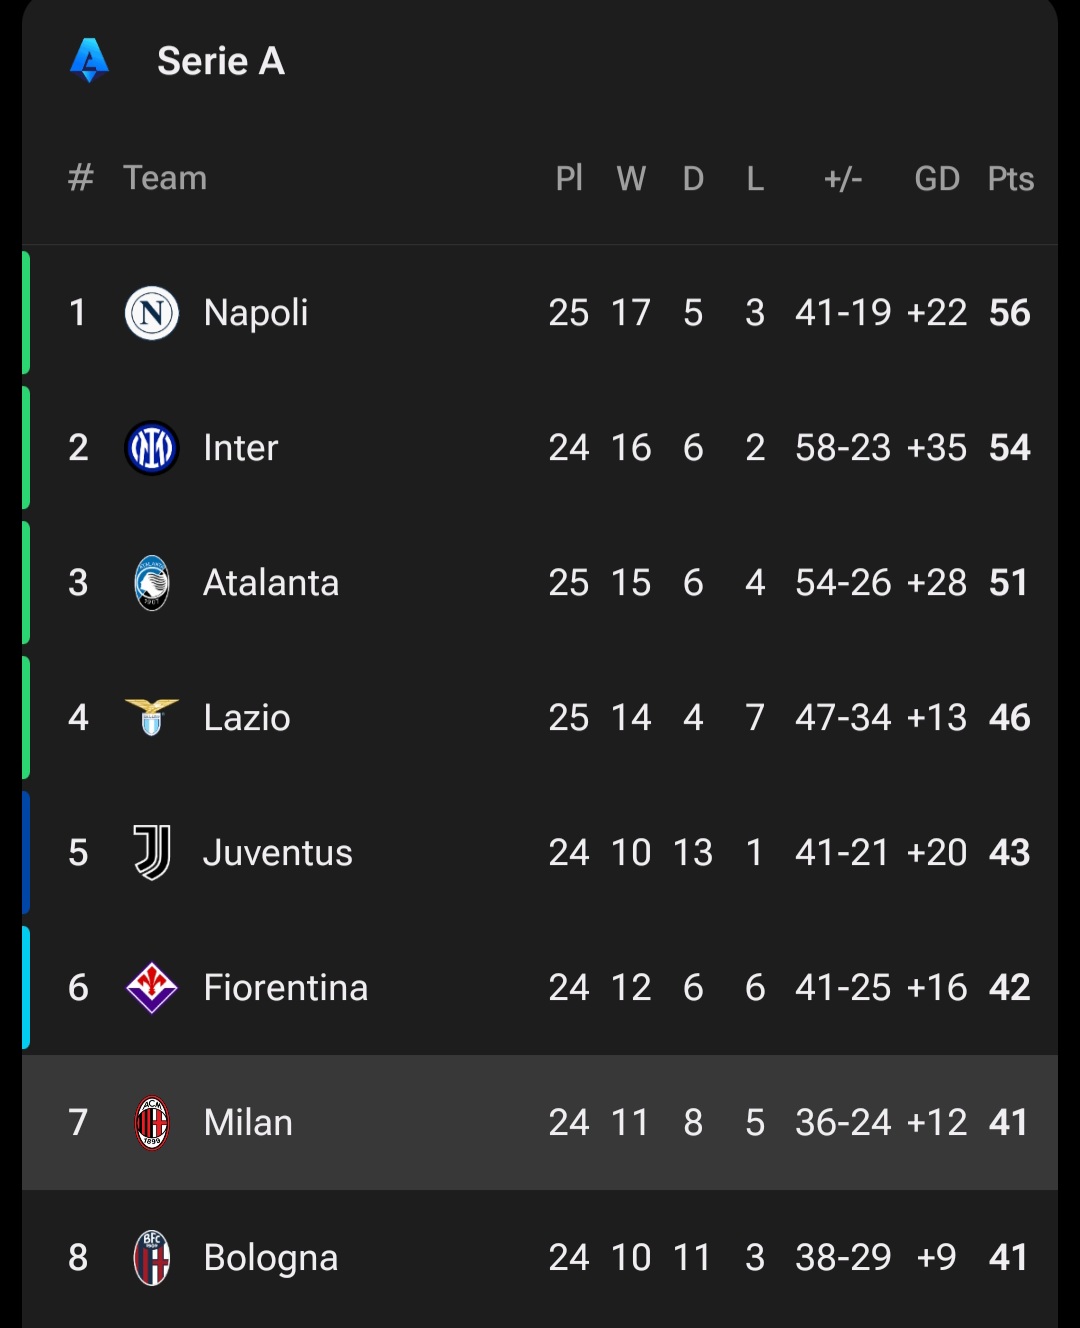Open the Juventus team name
This screenshot has height=1328, width=1080.
[278, 853]
